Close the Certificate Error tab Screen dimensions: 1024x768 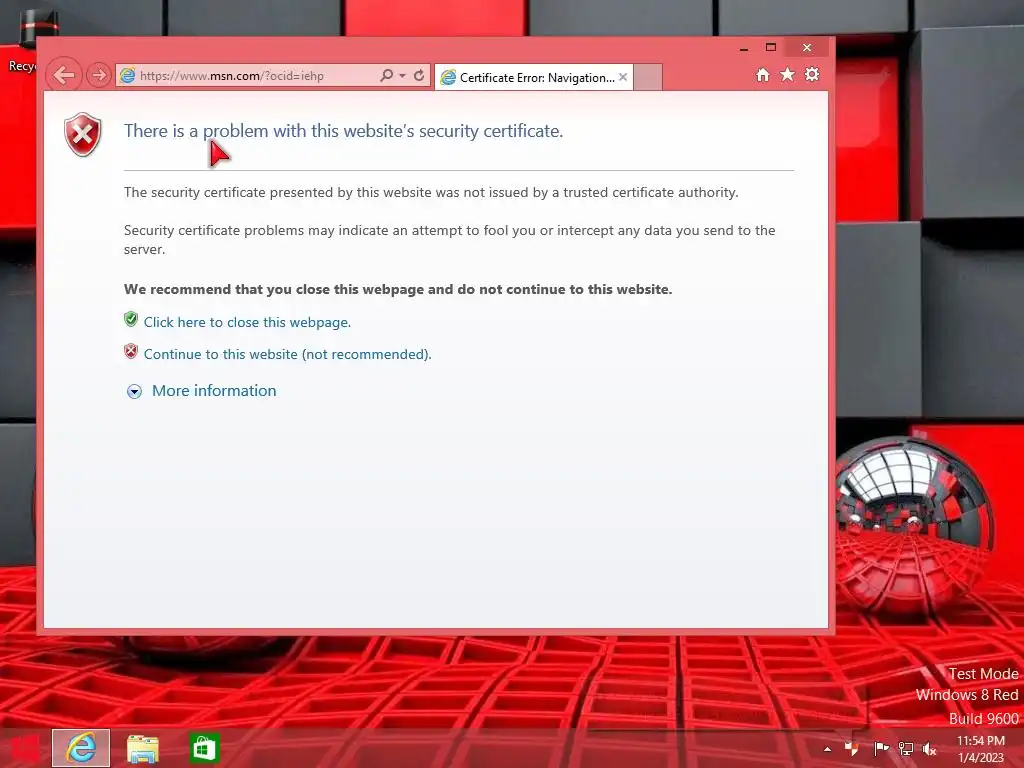[623, 77]
